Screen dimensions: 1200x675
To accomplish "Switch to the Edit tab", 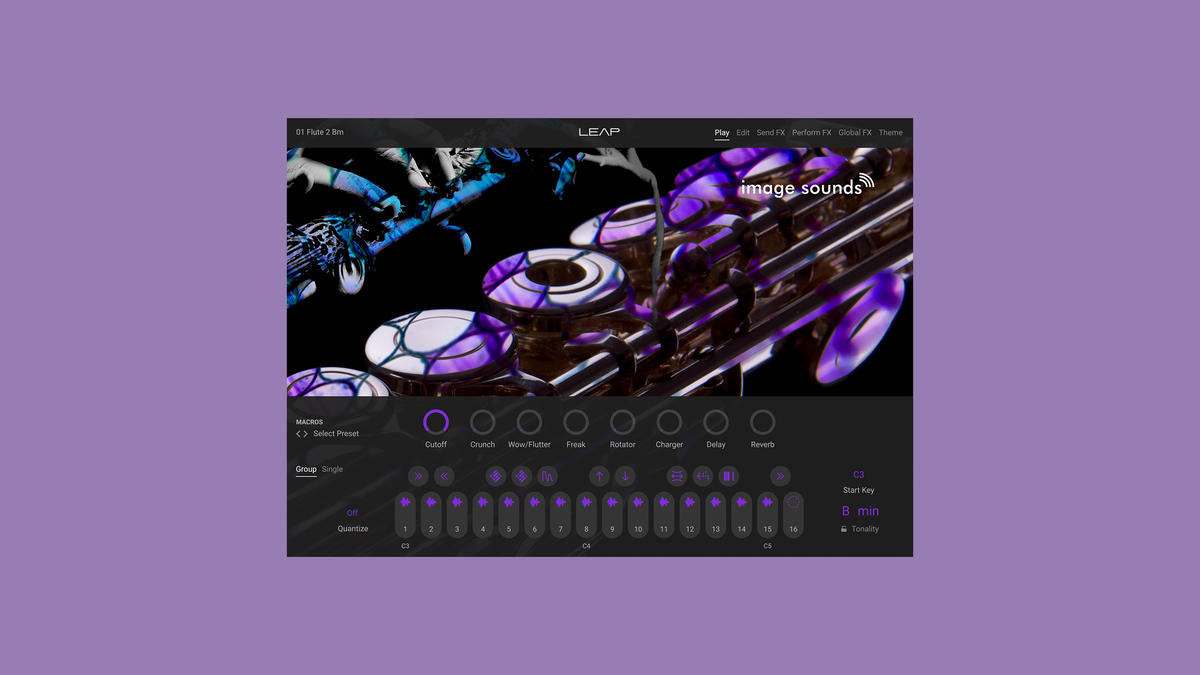I will [743, 132].
